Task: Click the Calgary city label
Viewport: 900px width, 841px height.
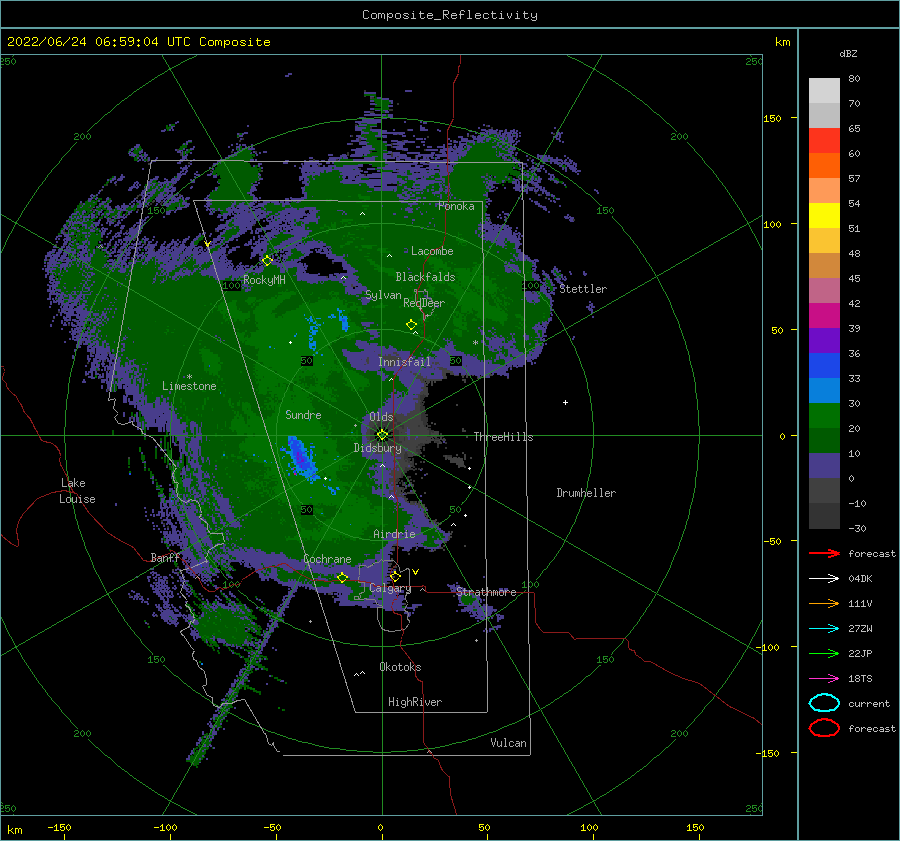Action: pyautogui.click(x=390, y=588)
